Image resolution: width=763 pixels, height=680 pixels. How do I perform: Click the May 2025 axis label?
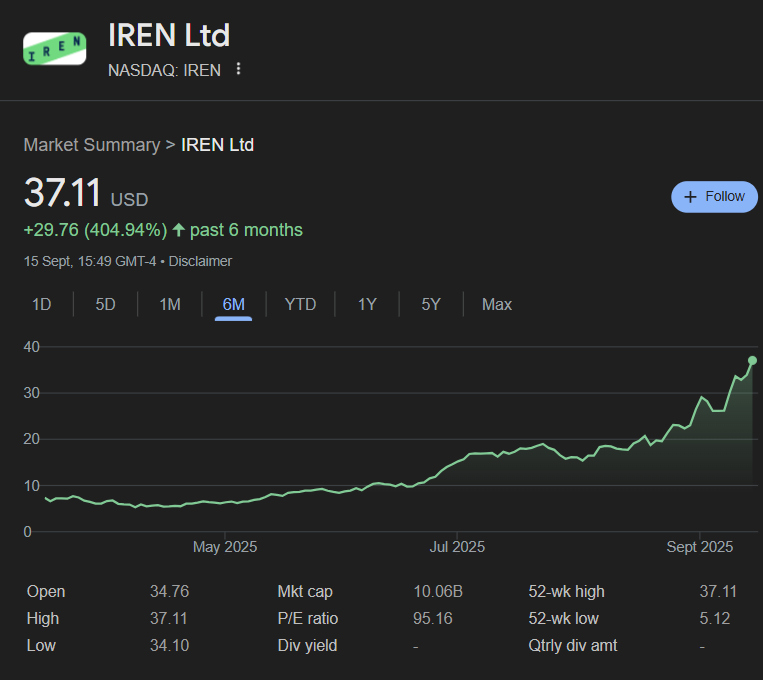tap(225, 547)
